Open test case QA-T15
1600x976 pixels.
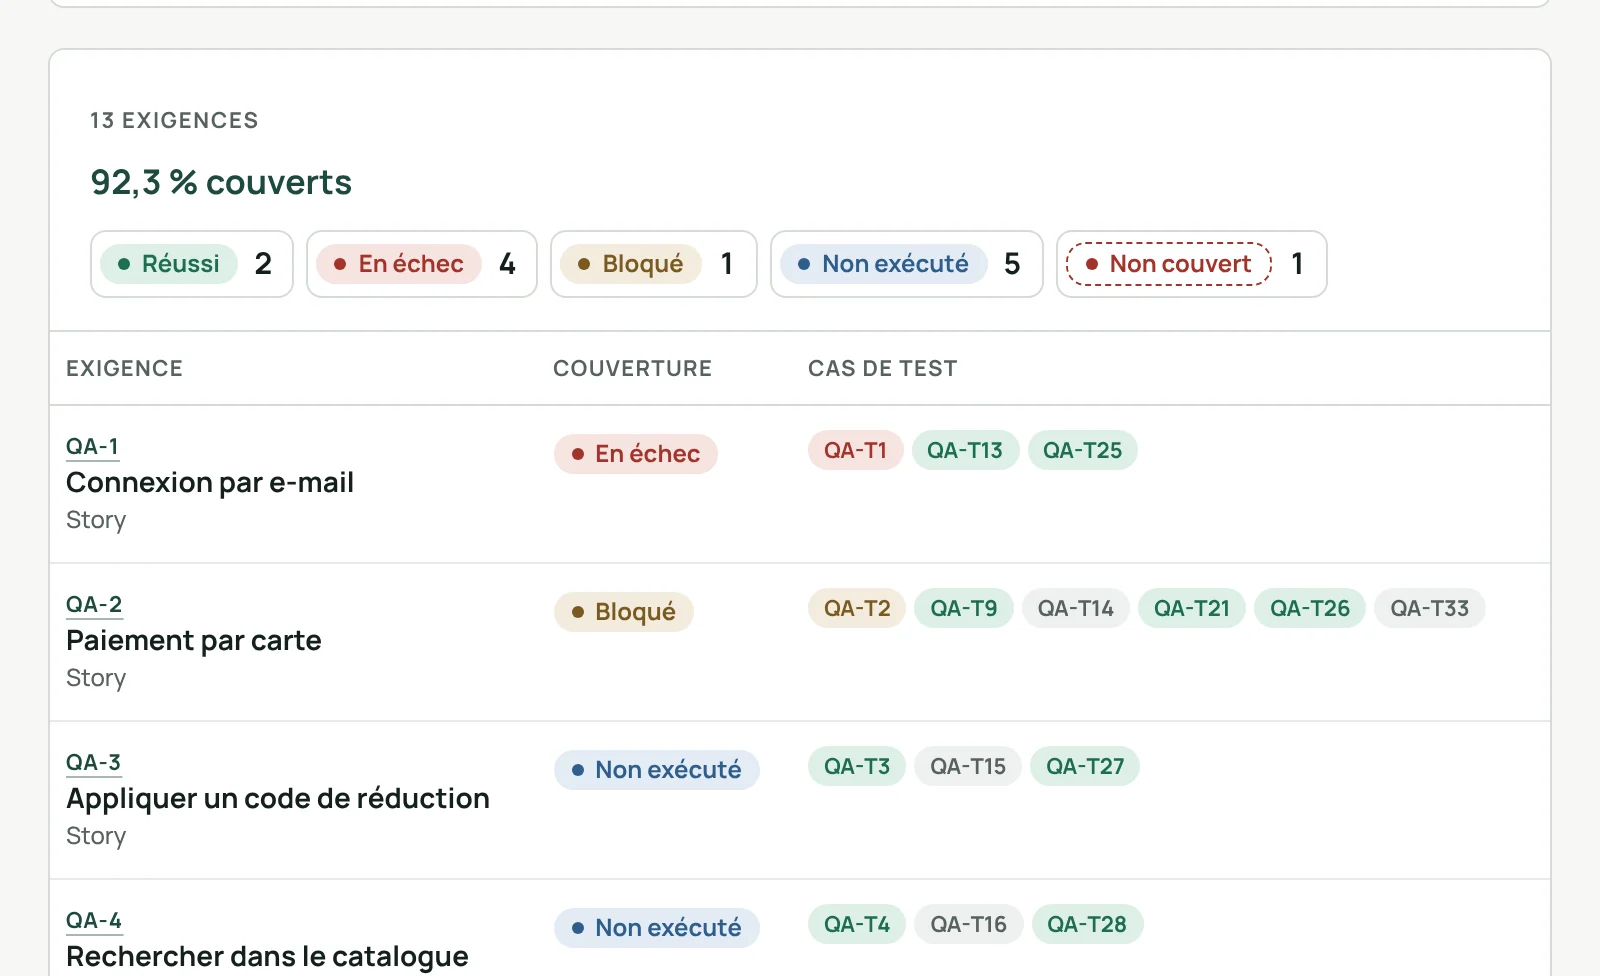pos(968,766)
